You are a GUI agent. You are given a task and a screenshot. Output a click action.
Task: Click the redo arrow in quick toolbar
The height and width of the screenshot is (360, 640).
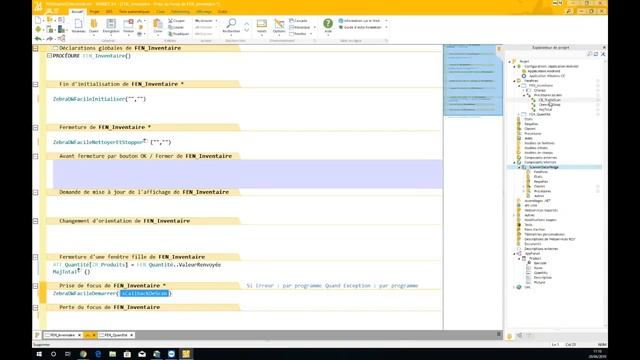(49, 39)
